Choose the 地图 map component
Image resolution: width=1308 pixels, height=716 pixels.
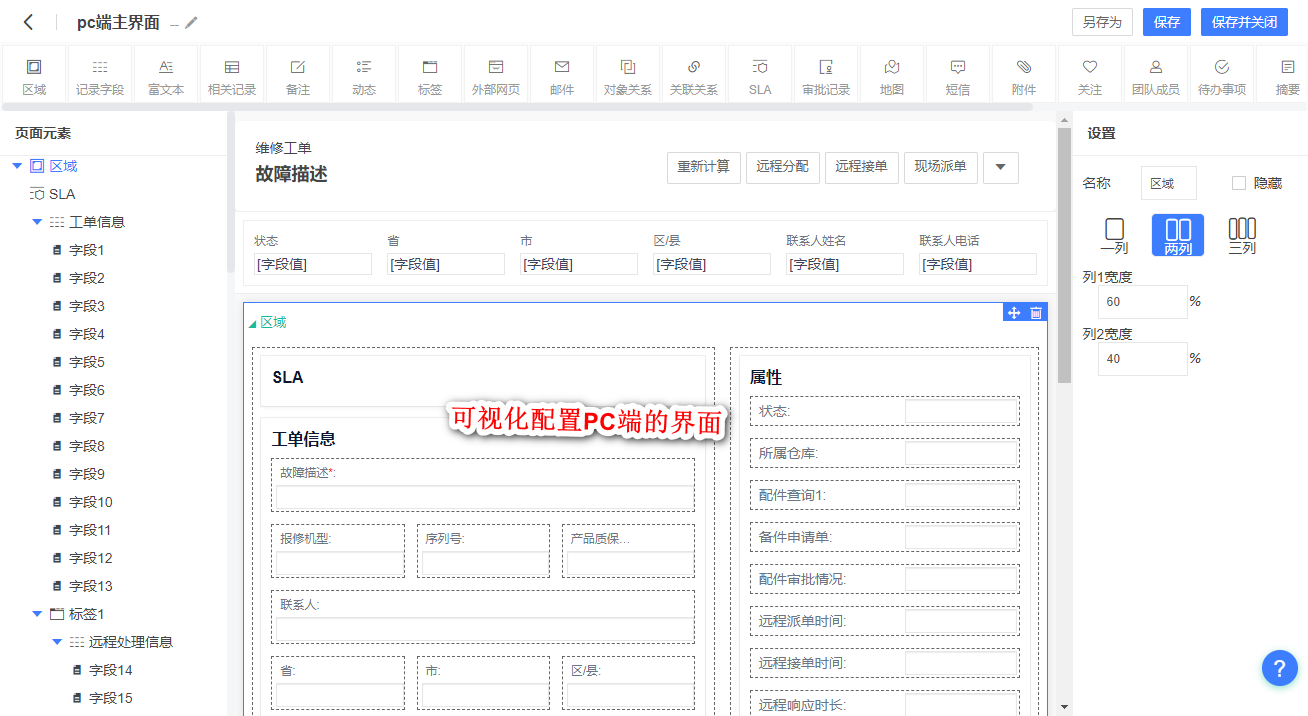pos(891,76)
